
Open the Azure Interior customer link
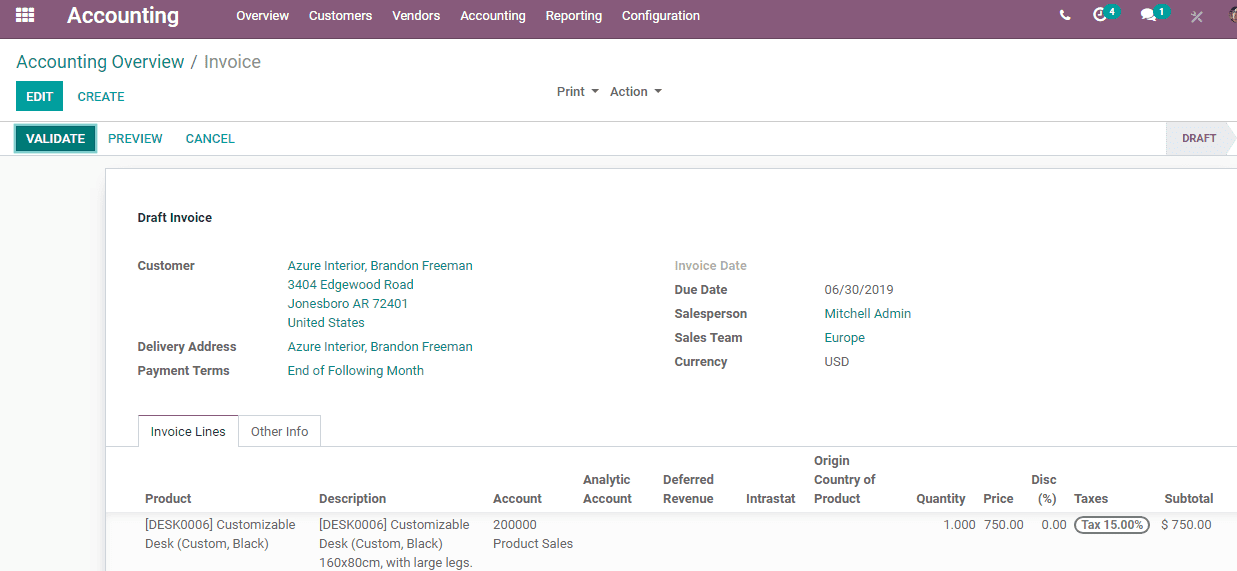pyautogui.click(x=380, y=266)
